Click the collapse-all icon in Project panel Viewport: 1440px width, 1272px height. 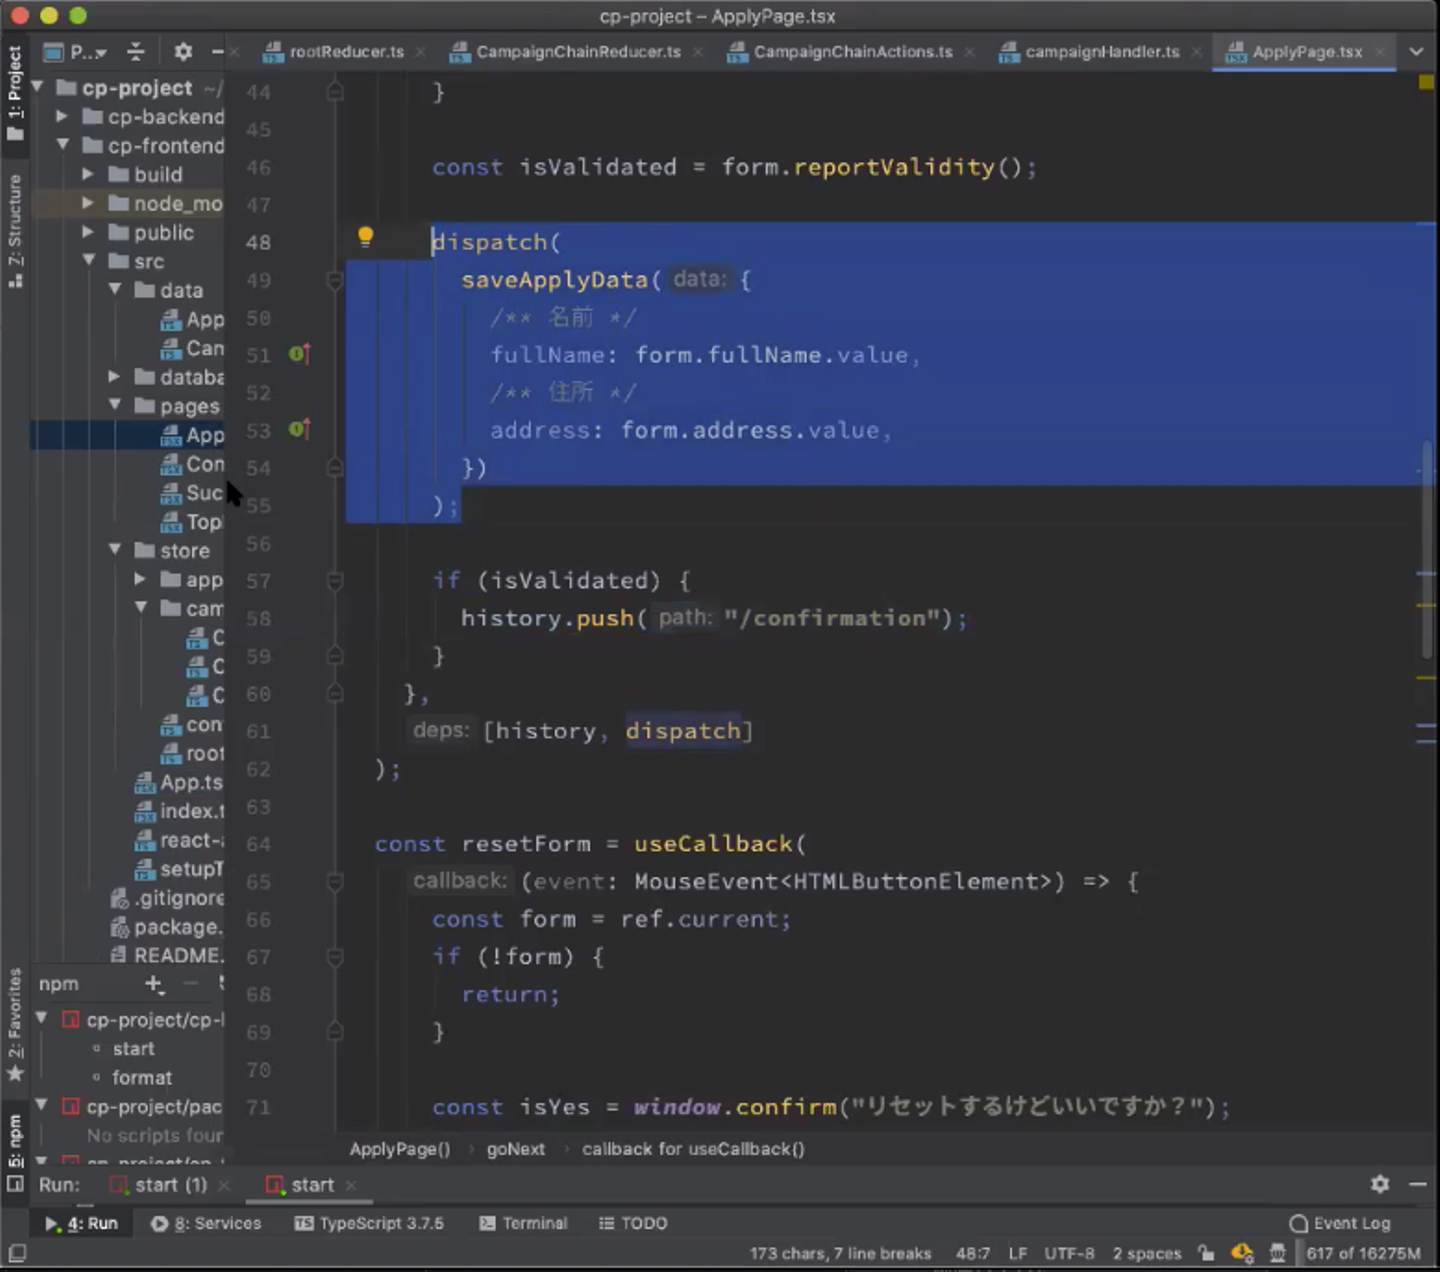coord(136,52)
